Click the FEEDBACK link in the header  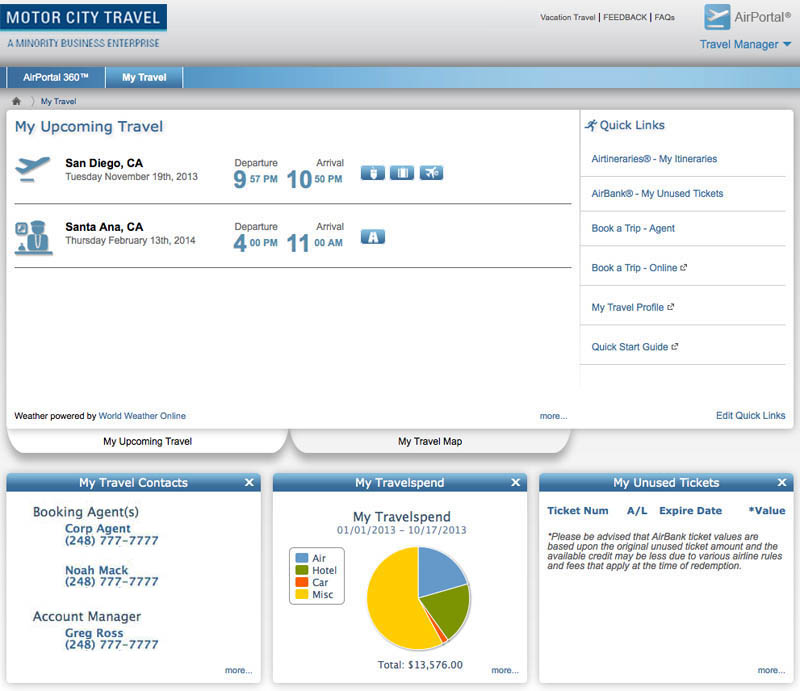pyautogui.click(x=625, y=17)
